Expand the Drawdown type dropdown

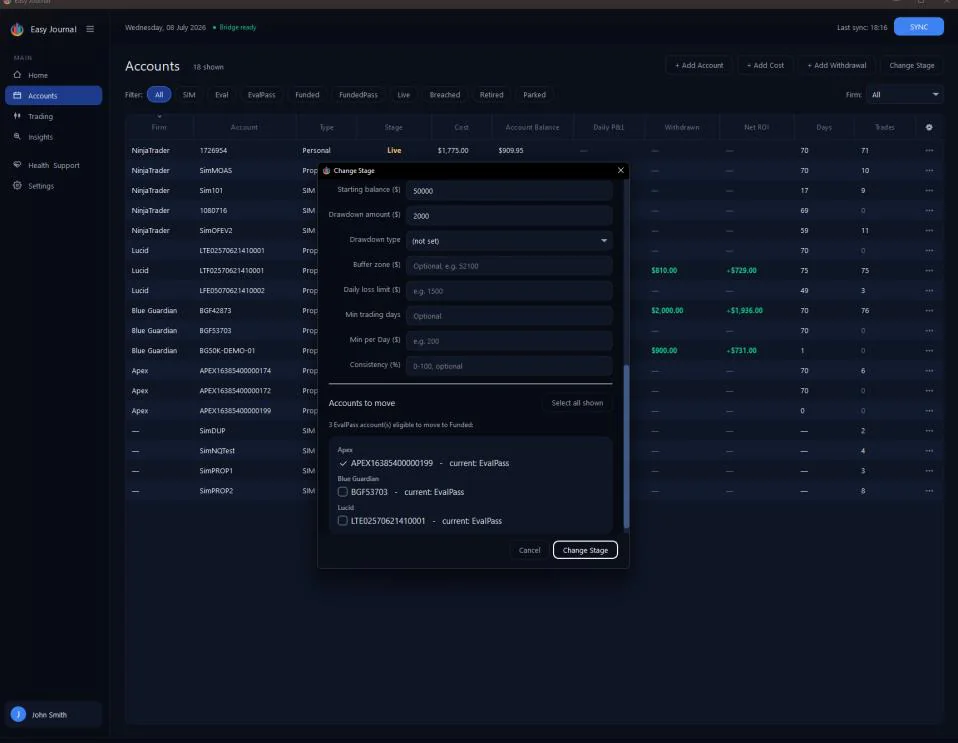pos(509,241)
